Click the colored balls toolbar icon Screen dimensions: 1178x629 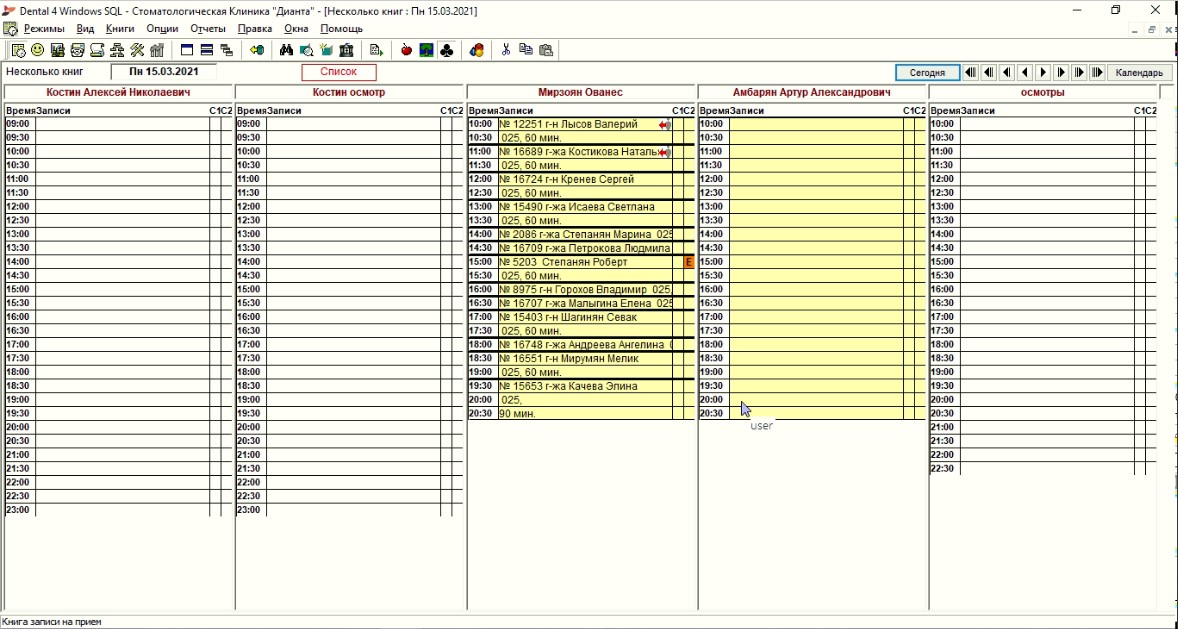tap(476, 50)
